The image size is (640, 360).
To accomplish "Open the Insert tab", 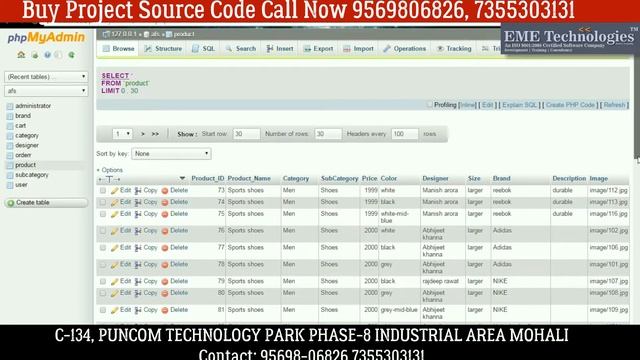I will point(280,49).
